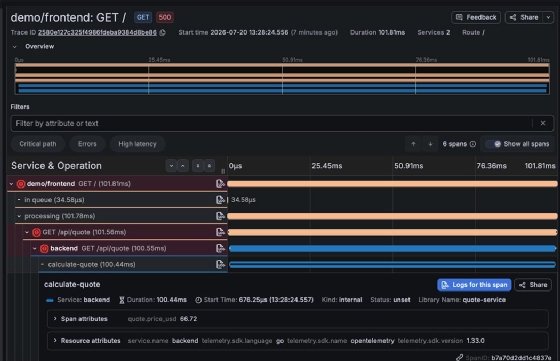Viewport: 560px width, 361px height.
Task: Expand all spans icon
Action: click(x=198, y=166)
